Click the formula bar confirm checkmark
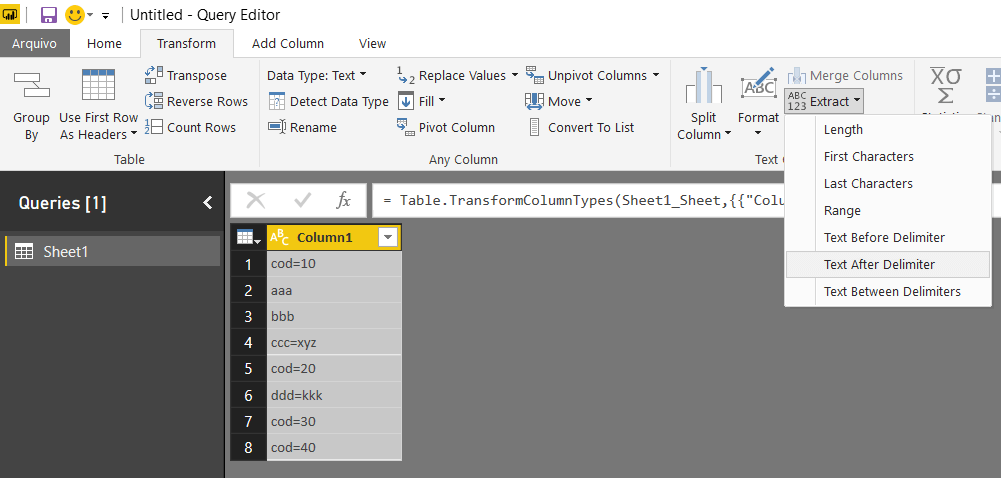This screenshot has height=478, width=1001. pos(303,200)
